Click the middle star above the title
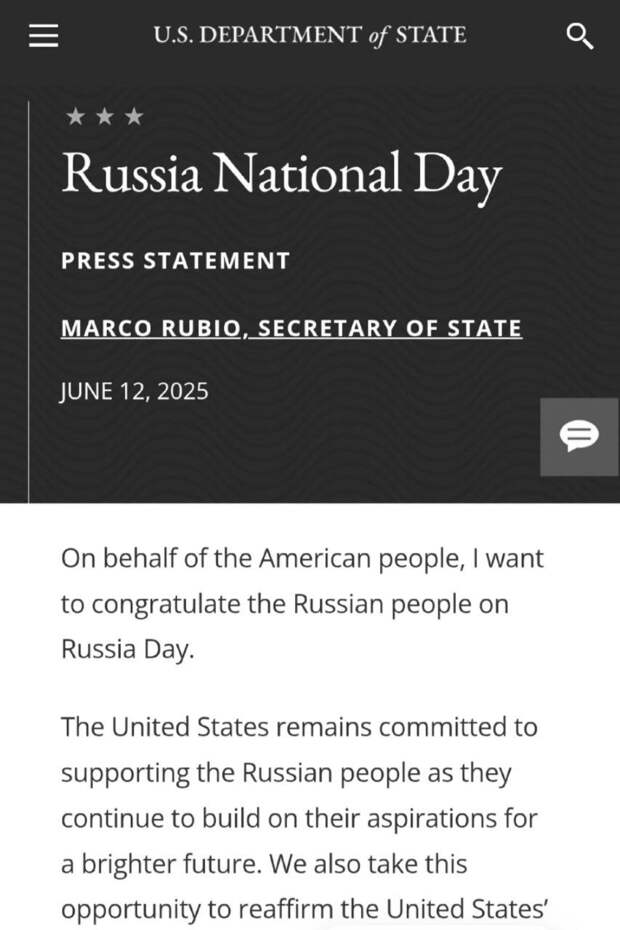Viewport: 620px width, 930px height. click(104, 116)
